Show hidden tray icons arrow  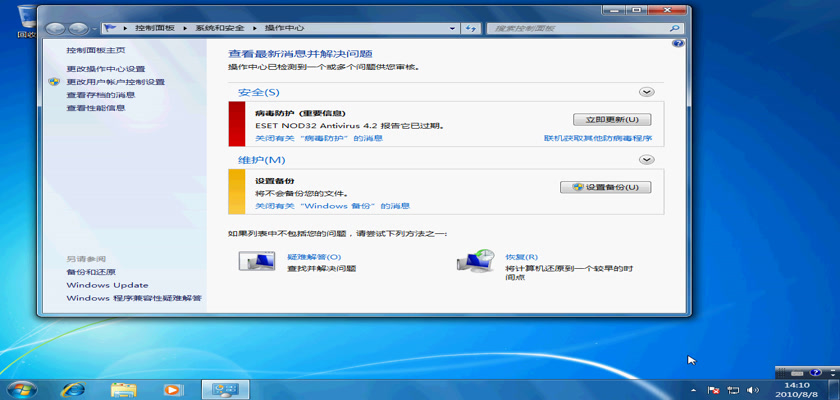pyautogui.click(x=696, y=389)
